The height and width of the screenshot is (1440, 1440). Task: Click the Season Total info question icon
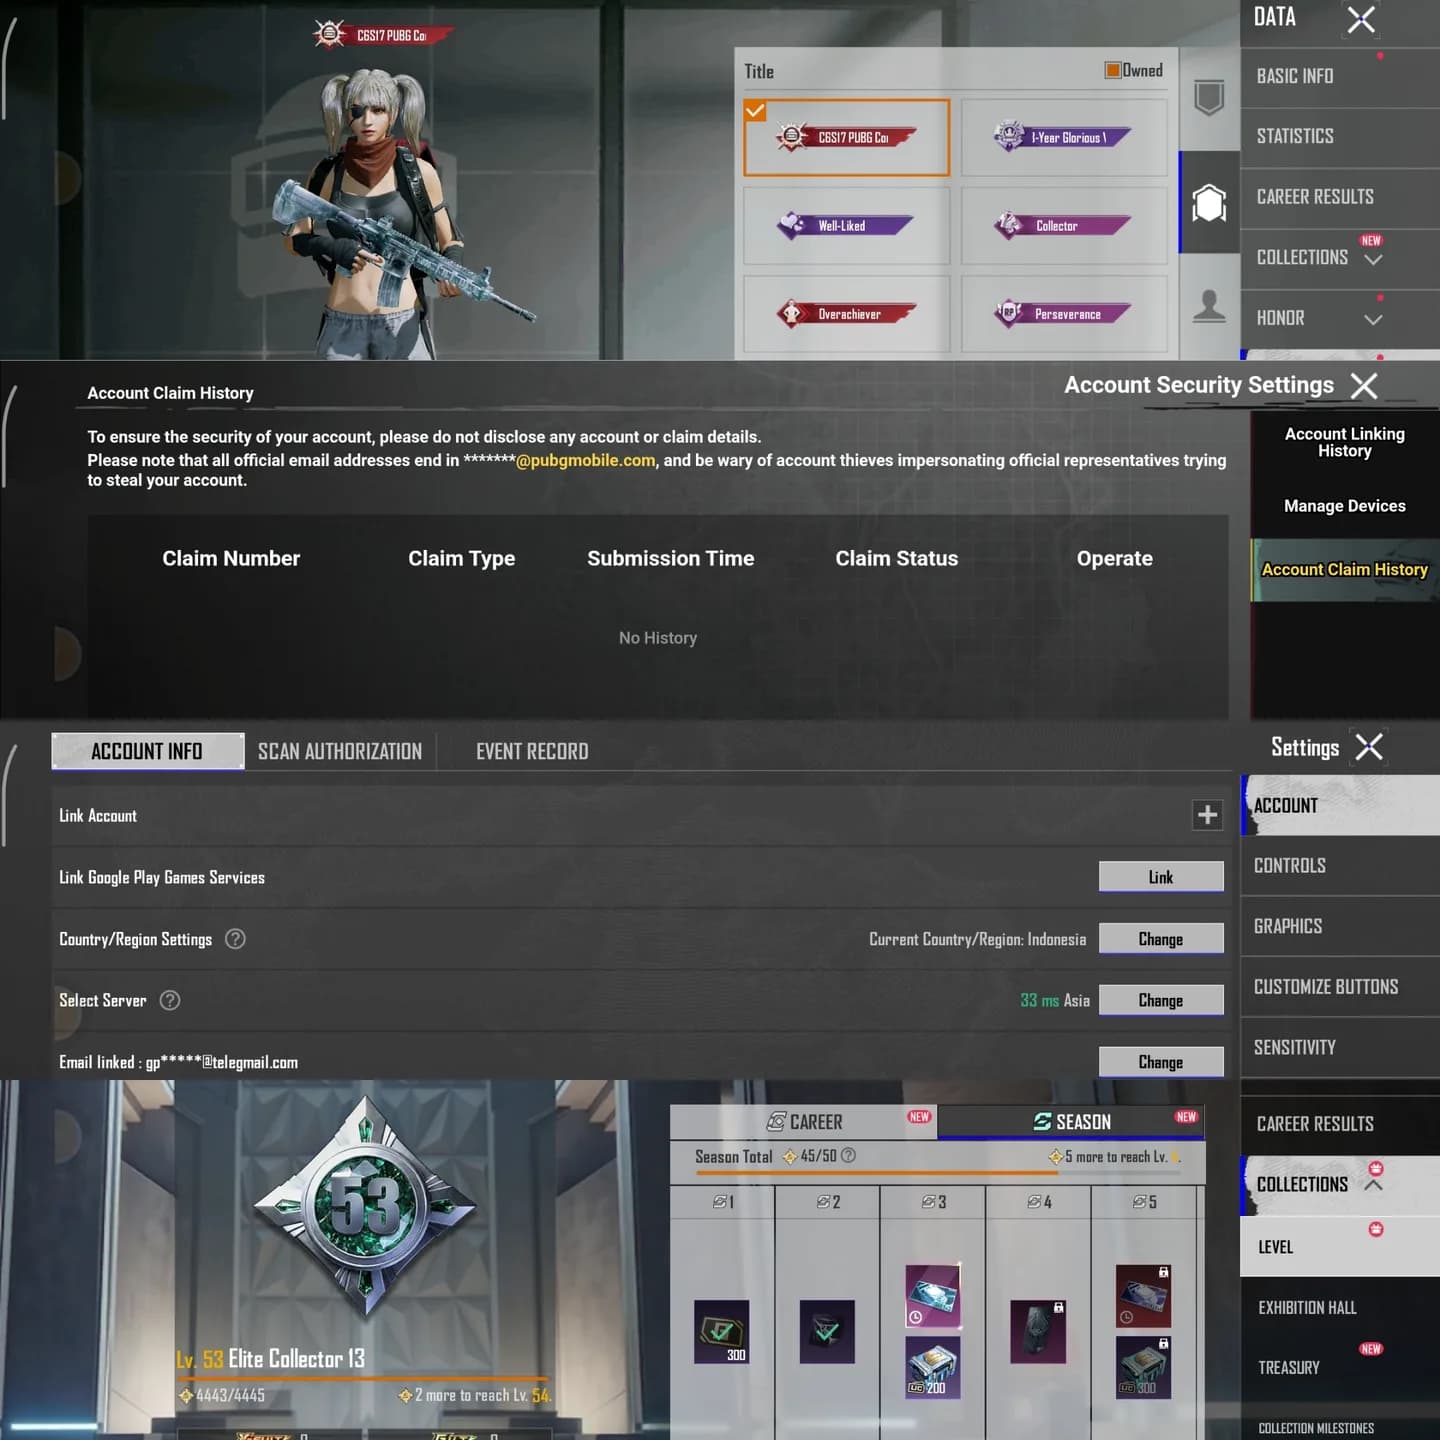pyautogui.click(x=848, y=1156)
